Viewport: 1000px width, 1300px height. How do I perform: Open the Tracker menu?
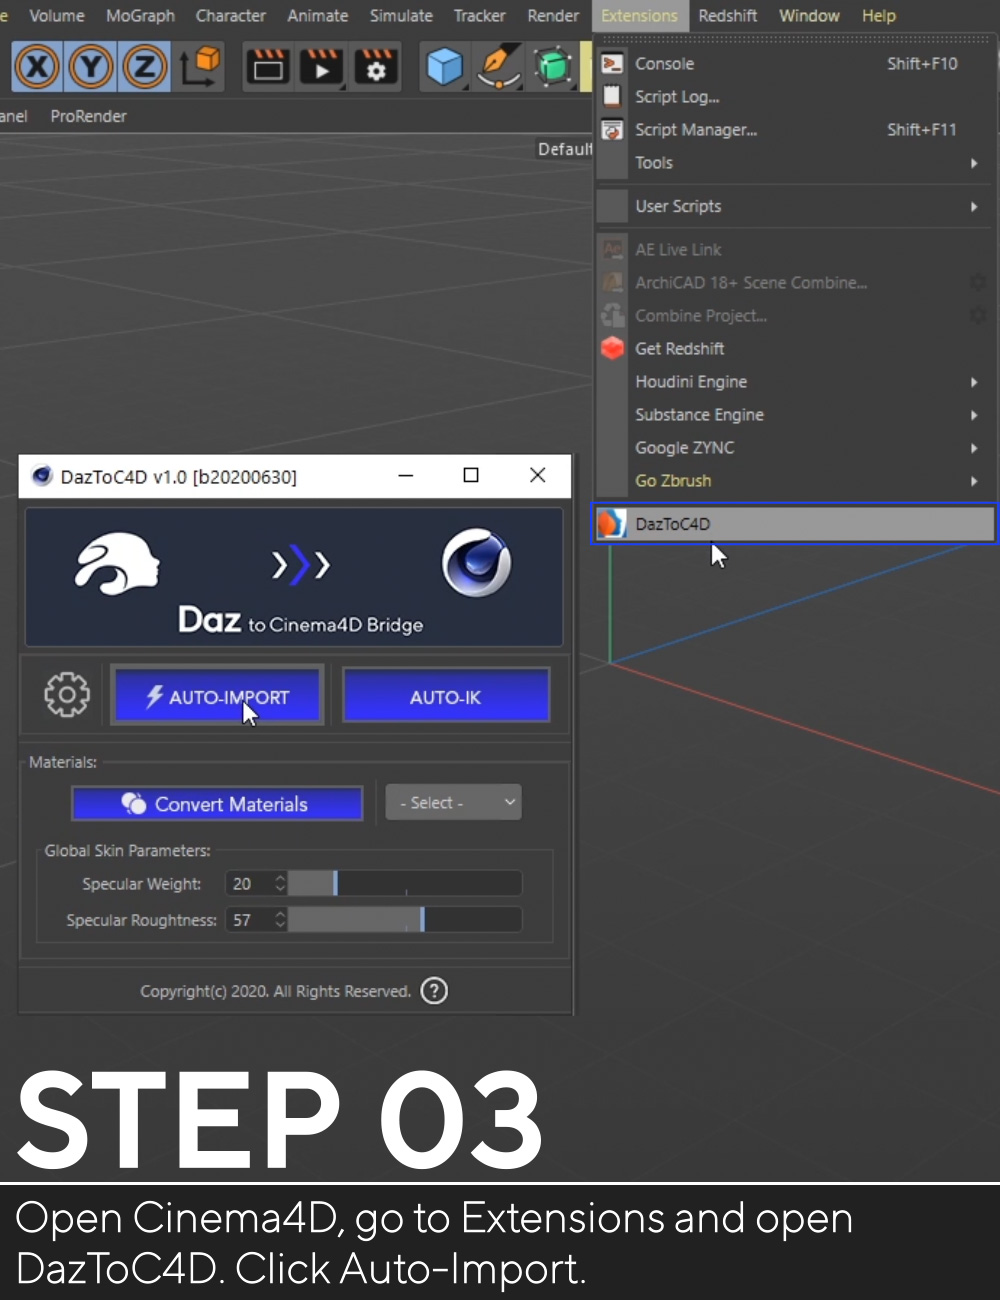pos(480,16)
